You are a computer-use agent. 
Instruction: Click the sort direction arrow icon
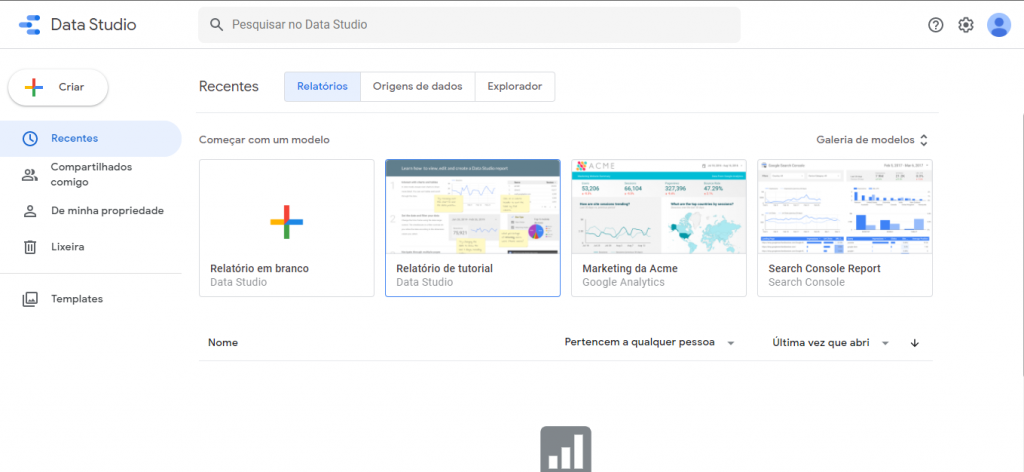tap(914, 343)
